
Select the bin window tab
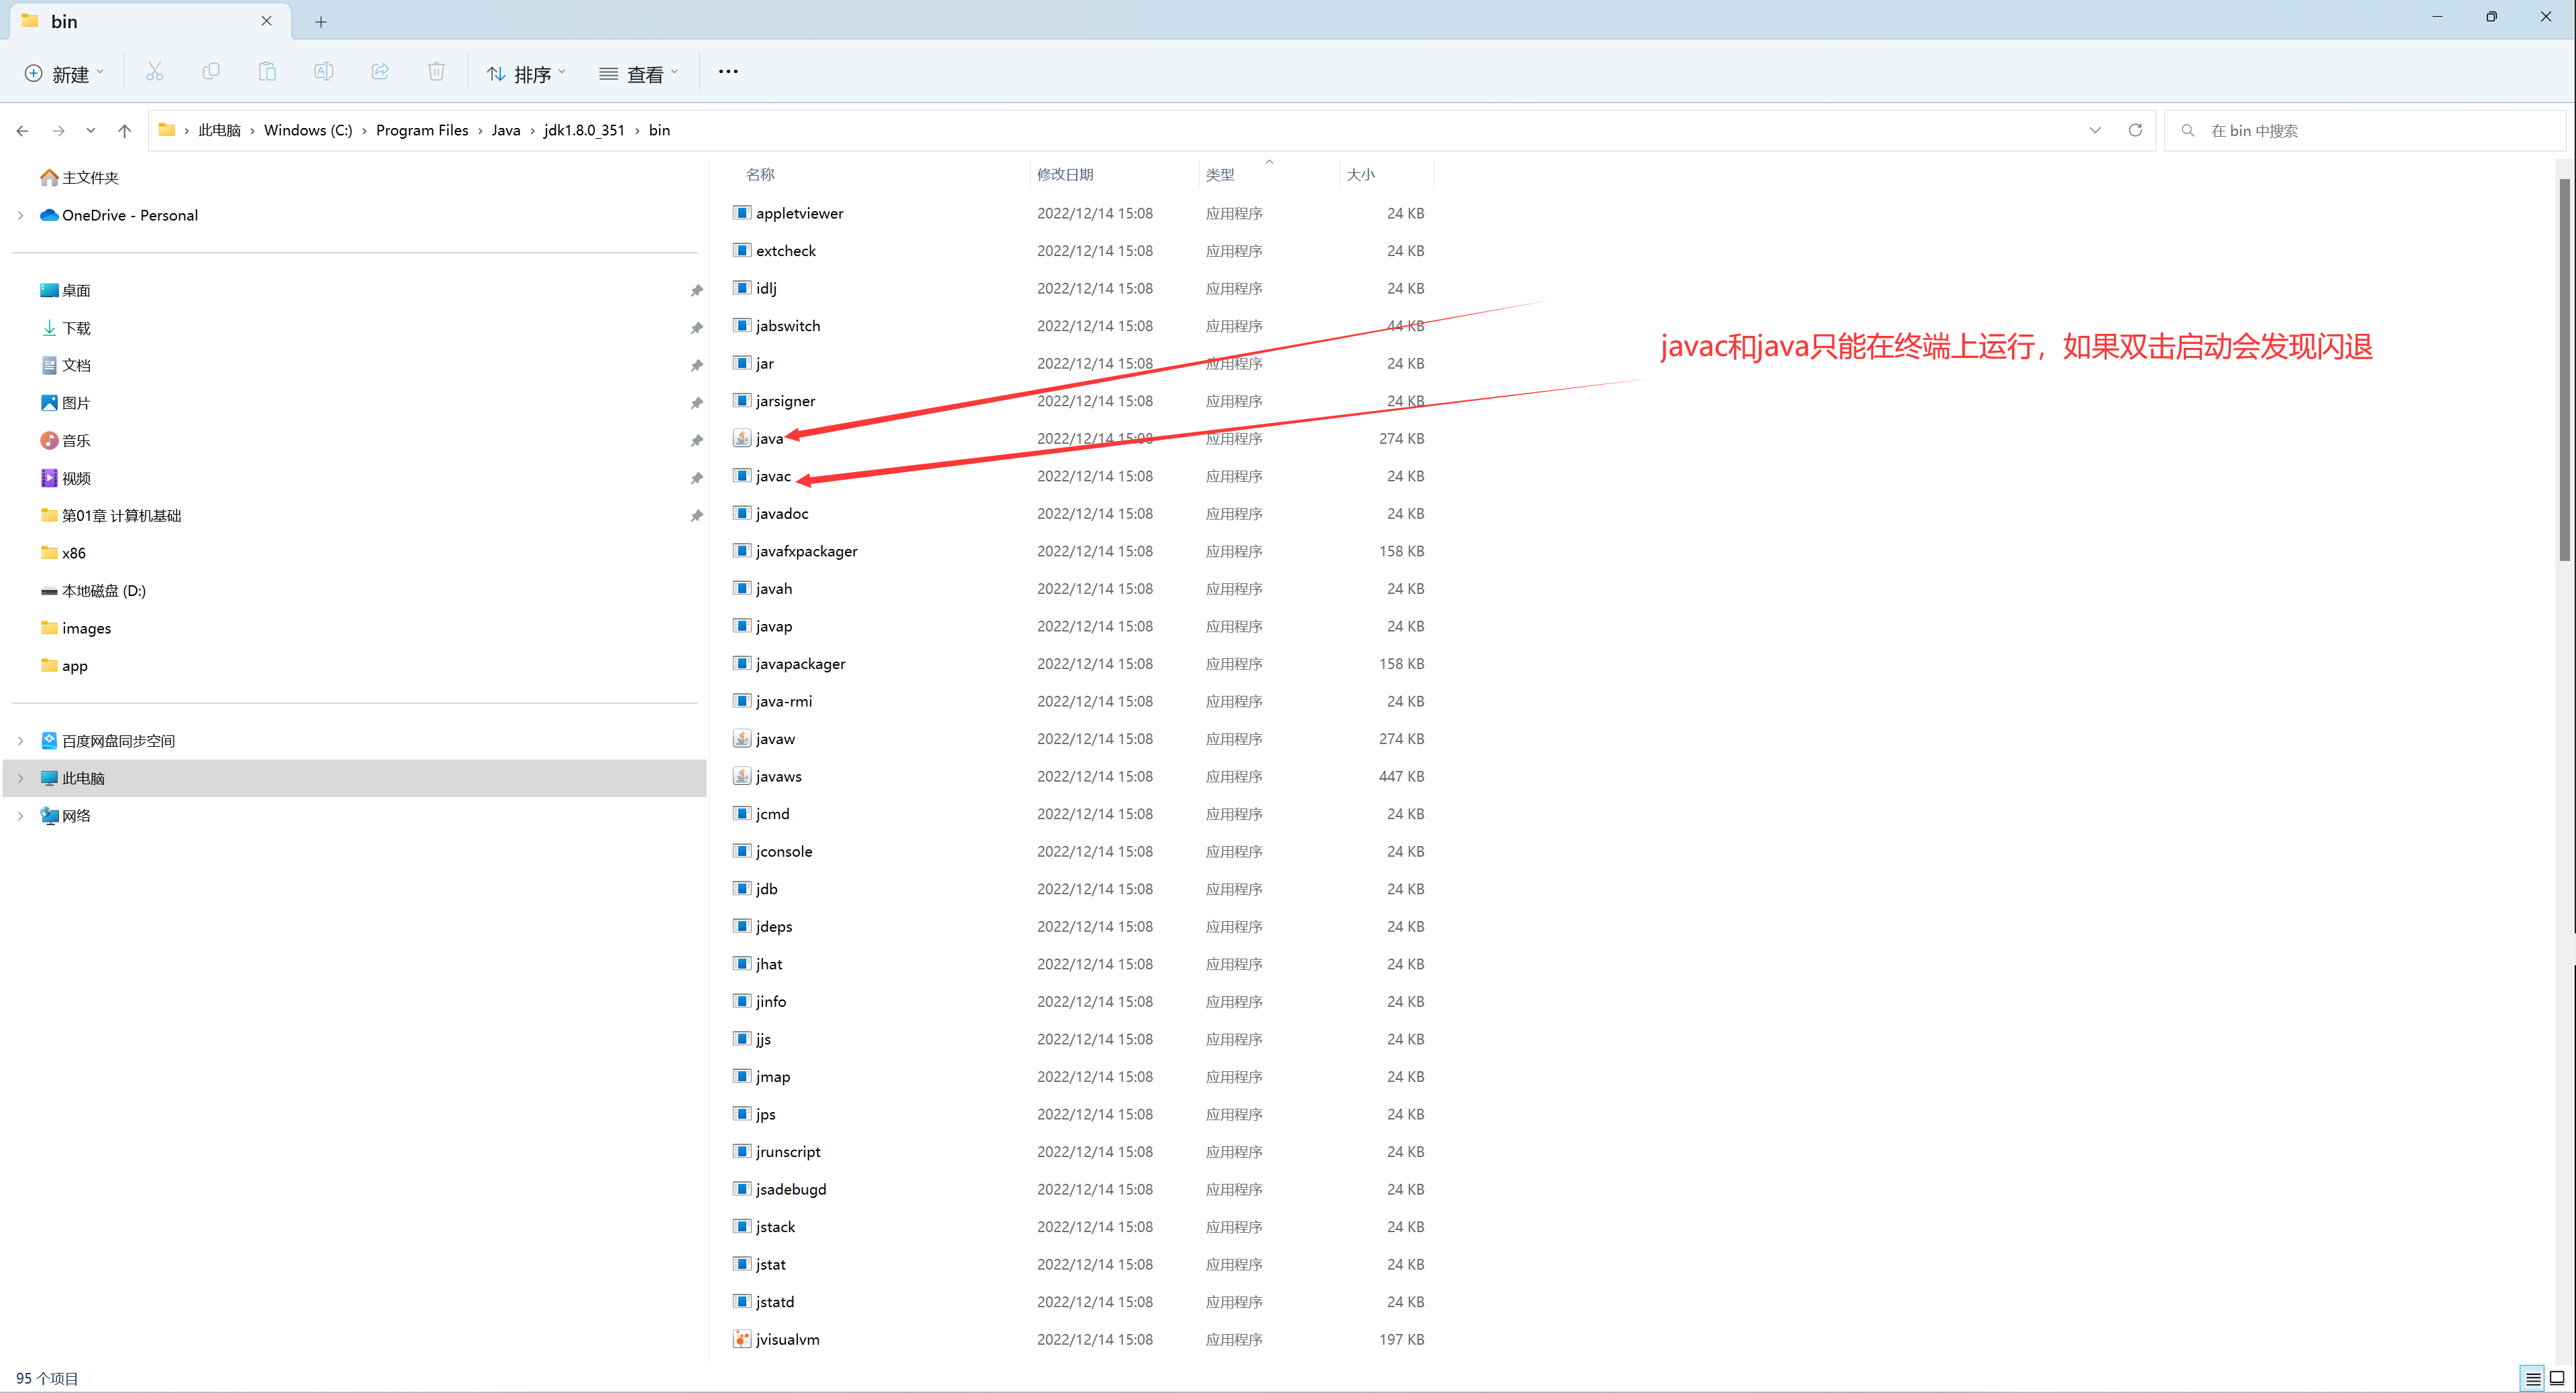pos(150,21)
